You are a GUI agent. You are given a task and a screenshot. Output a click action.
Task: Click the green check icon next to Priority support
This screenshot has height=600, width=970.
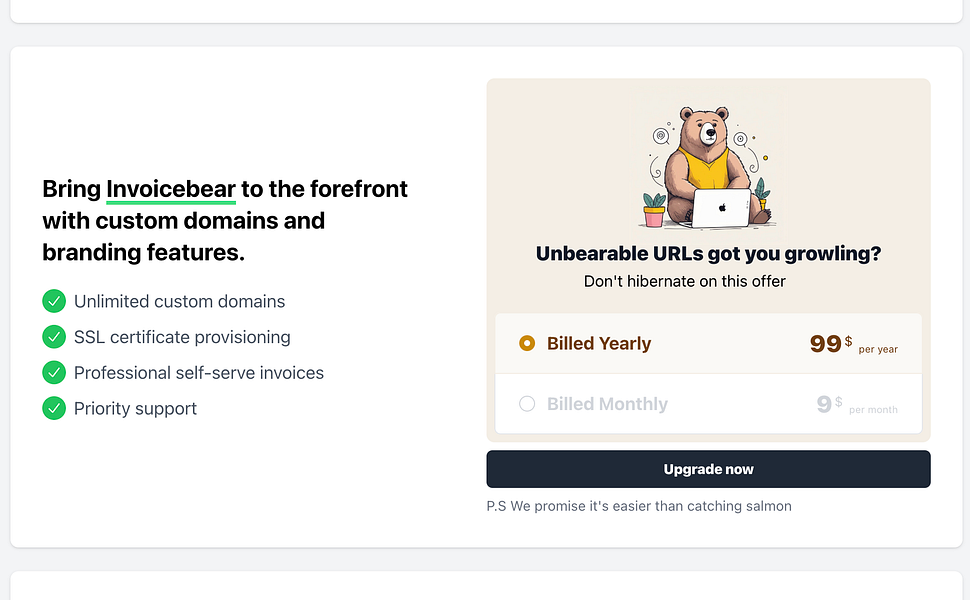(54, 408)
